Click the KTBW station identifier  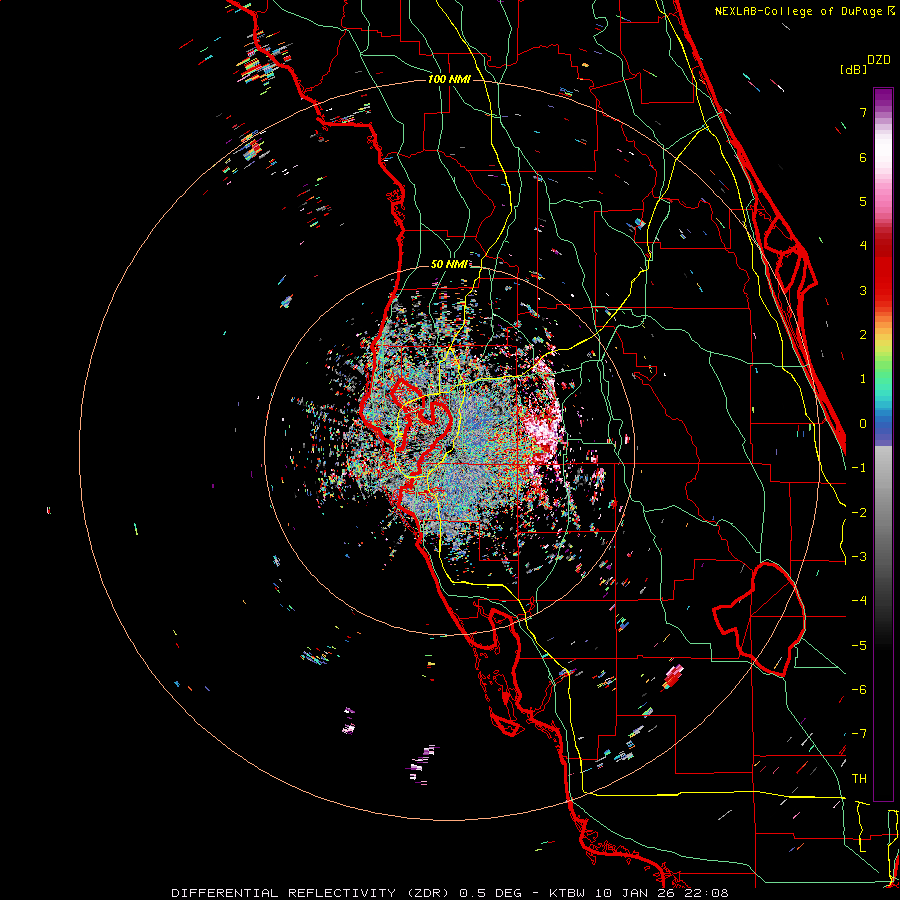[569, 893]
